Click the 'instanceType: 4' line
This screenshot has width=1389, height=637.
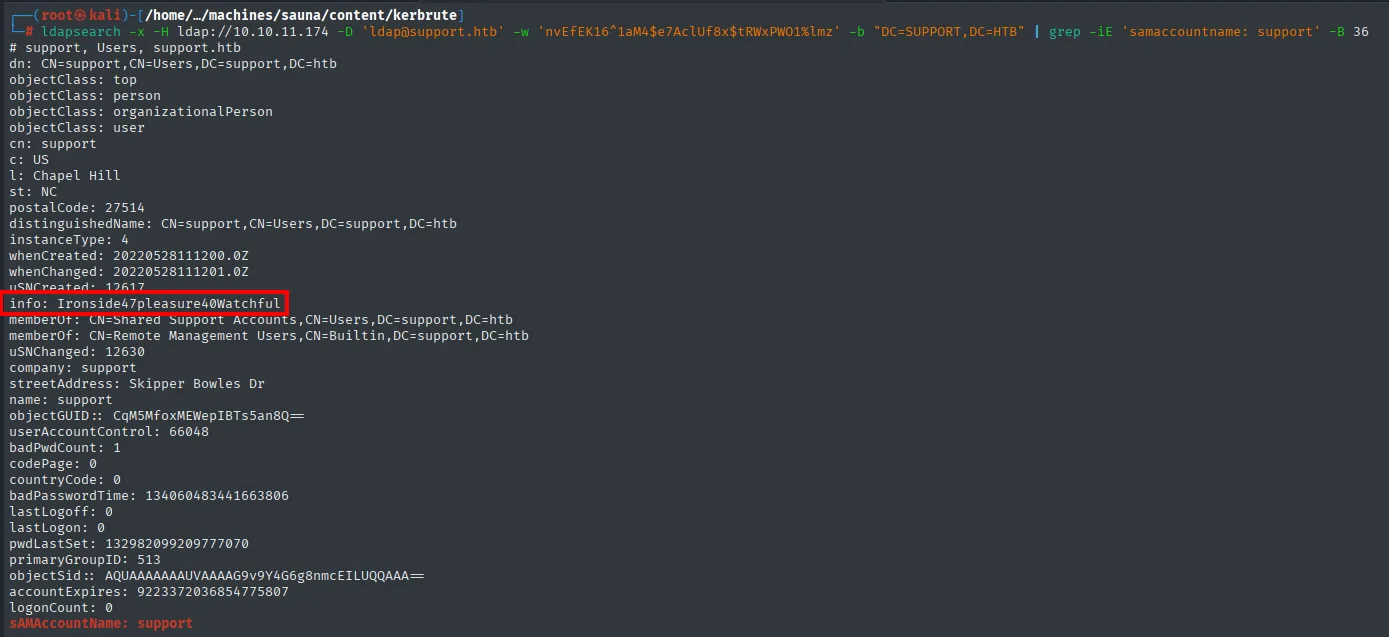(69, 240)
